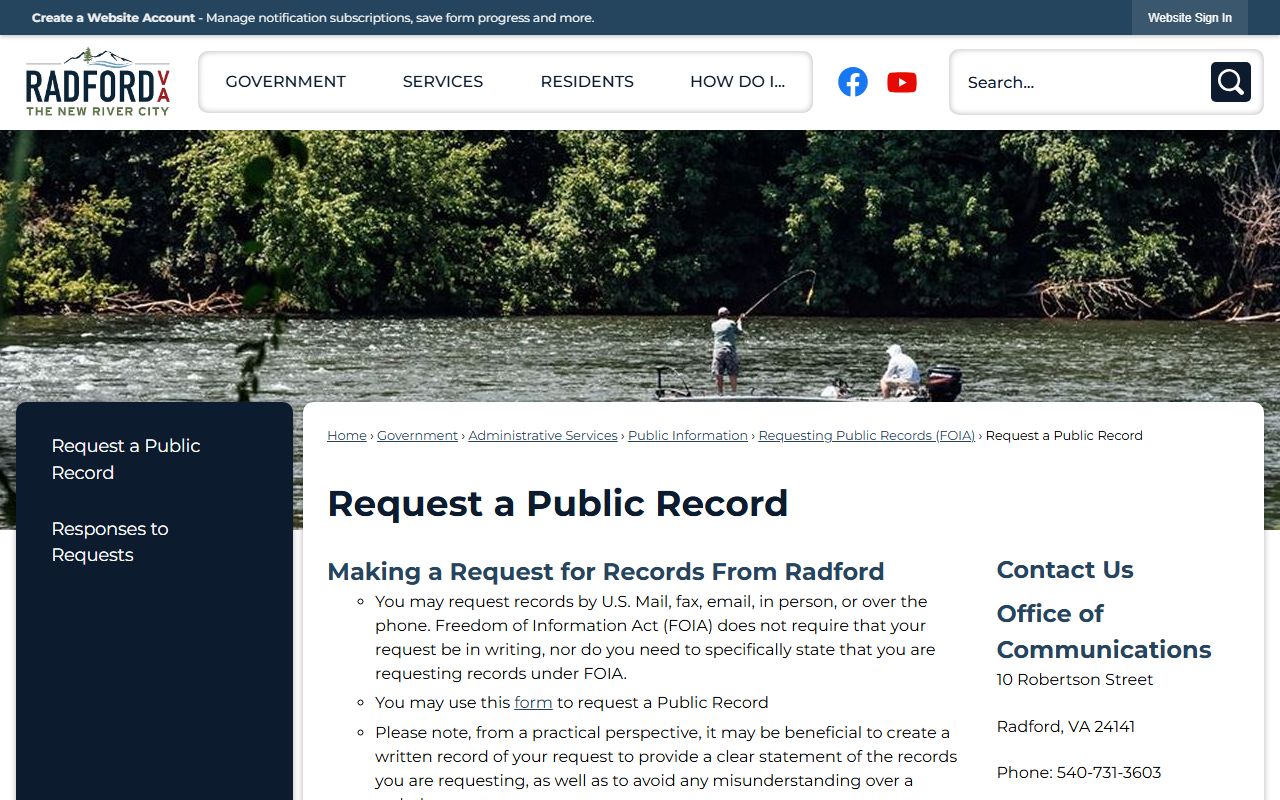The height and width of the screenshot is (800, 1280).
Task: Open the form link for requesting records
Action: 533,702
